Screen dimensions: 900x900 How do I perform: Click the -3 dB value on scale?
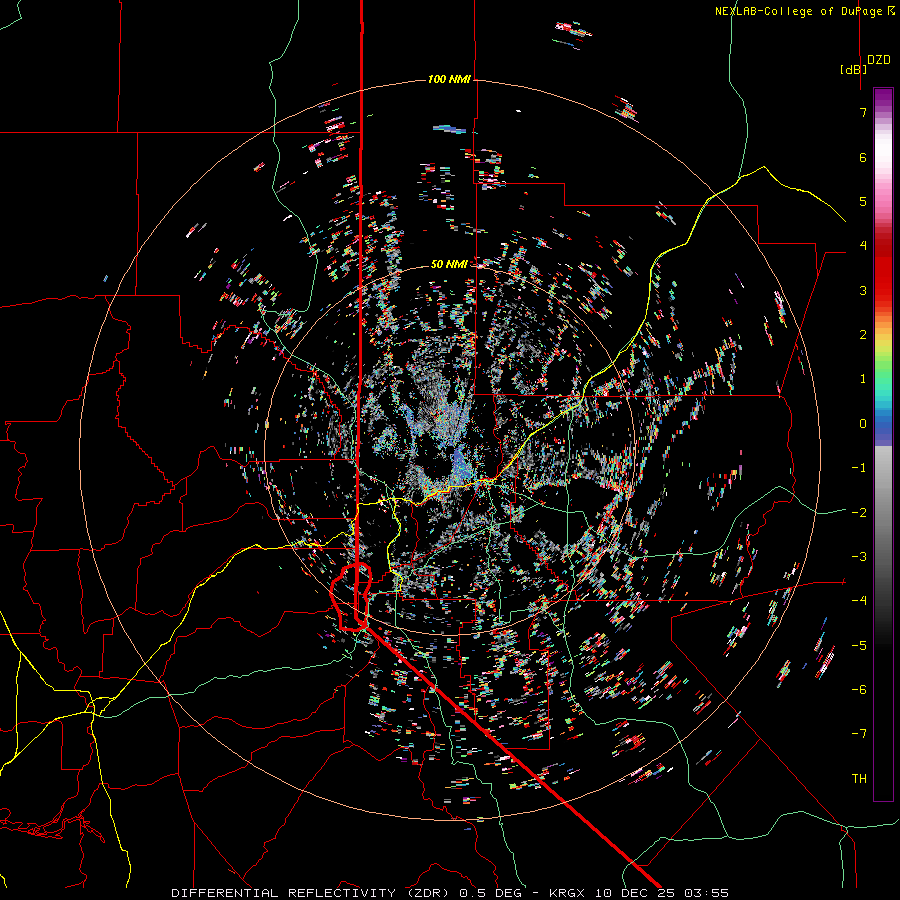[859, 556]
